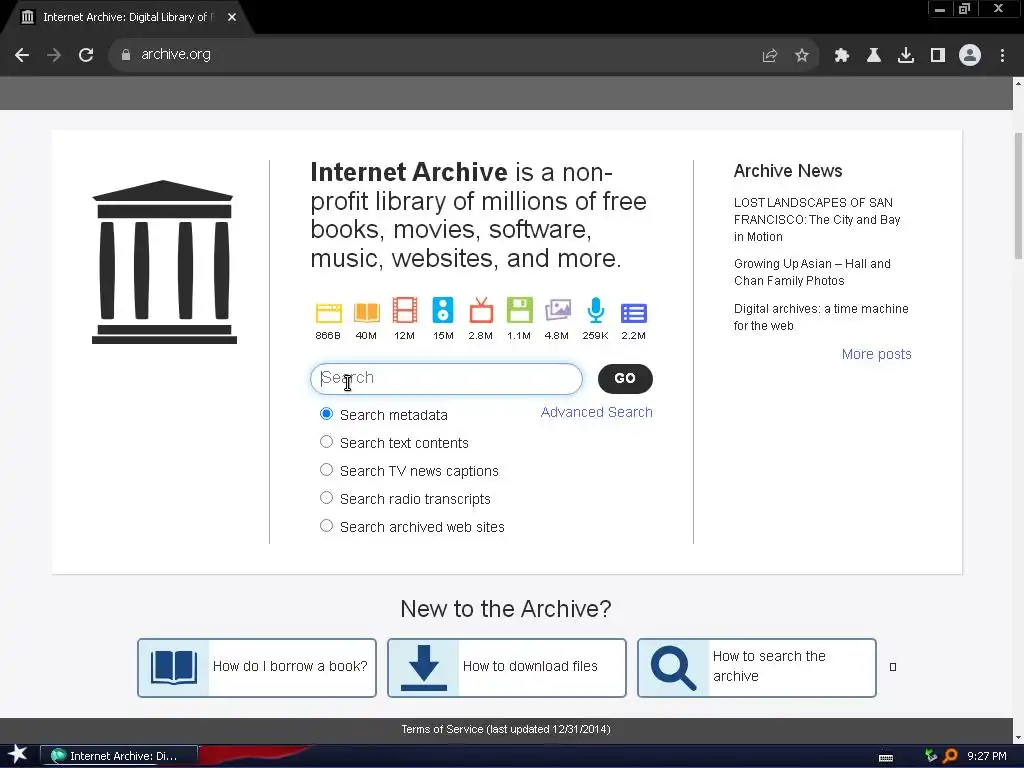Share this page via the share icon

[x=770, y=56]
